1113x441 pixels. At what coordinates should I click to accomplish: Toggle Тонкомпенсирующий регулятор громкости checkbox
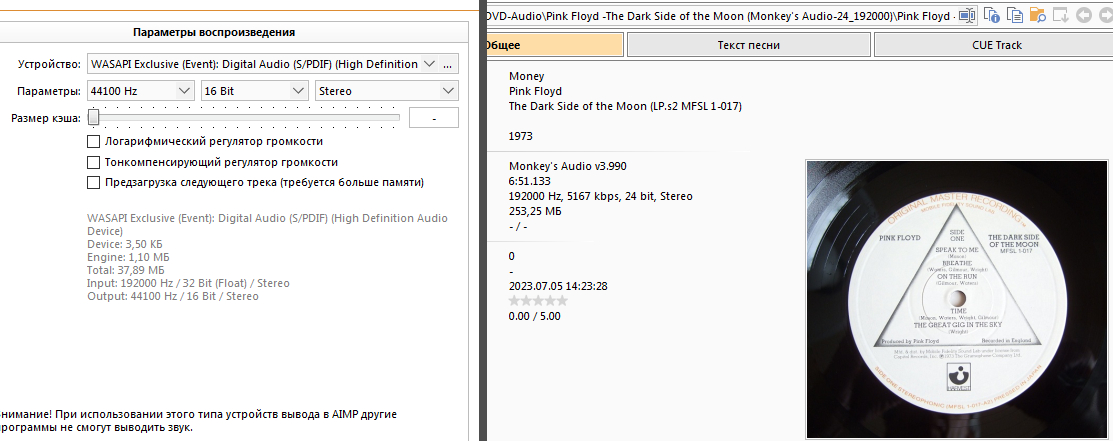click(x=94, y=162)
